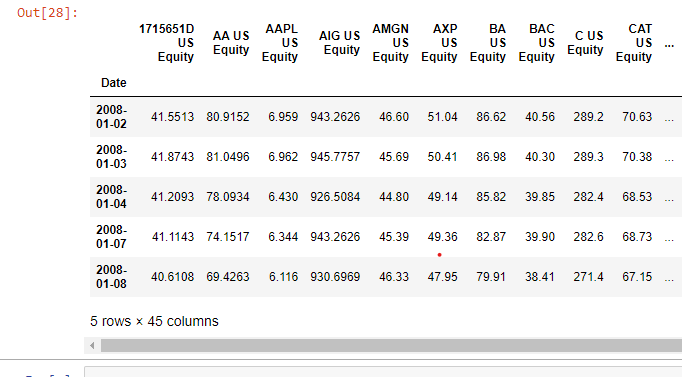The height and width of the screenshot is (377, 682).
Task: Click the CAT US Equity column header
Action: point(634,43)
